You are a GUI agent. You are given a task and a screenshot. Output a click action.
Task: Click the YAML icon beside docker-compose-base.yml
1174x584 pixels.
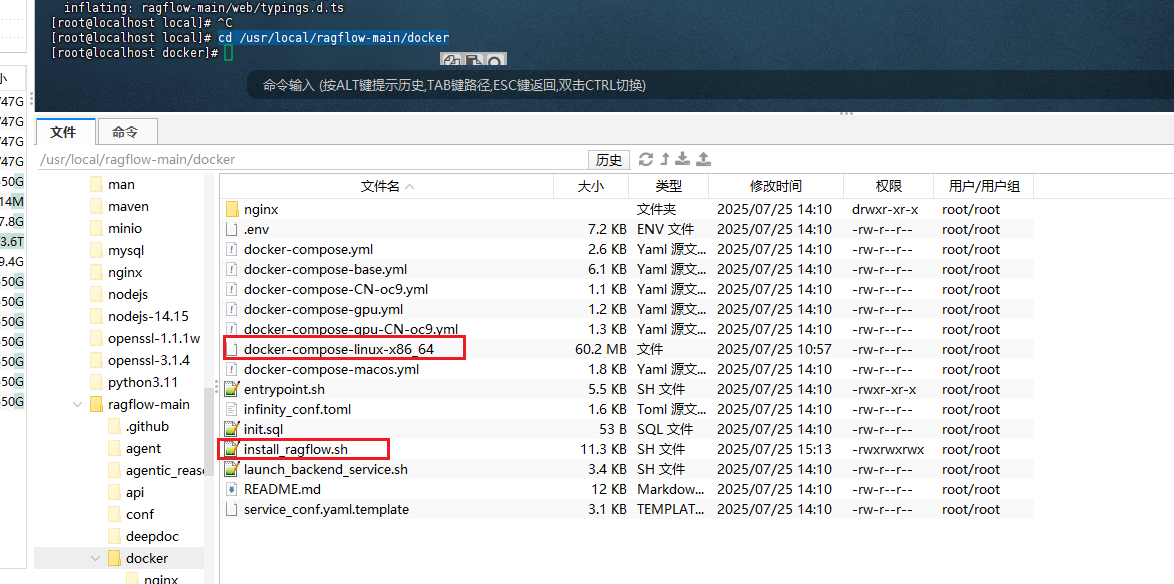click(x=232, y=270)
